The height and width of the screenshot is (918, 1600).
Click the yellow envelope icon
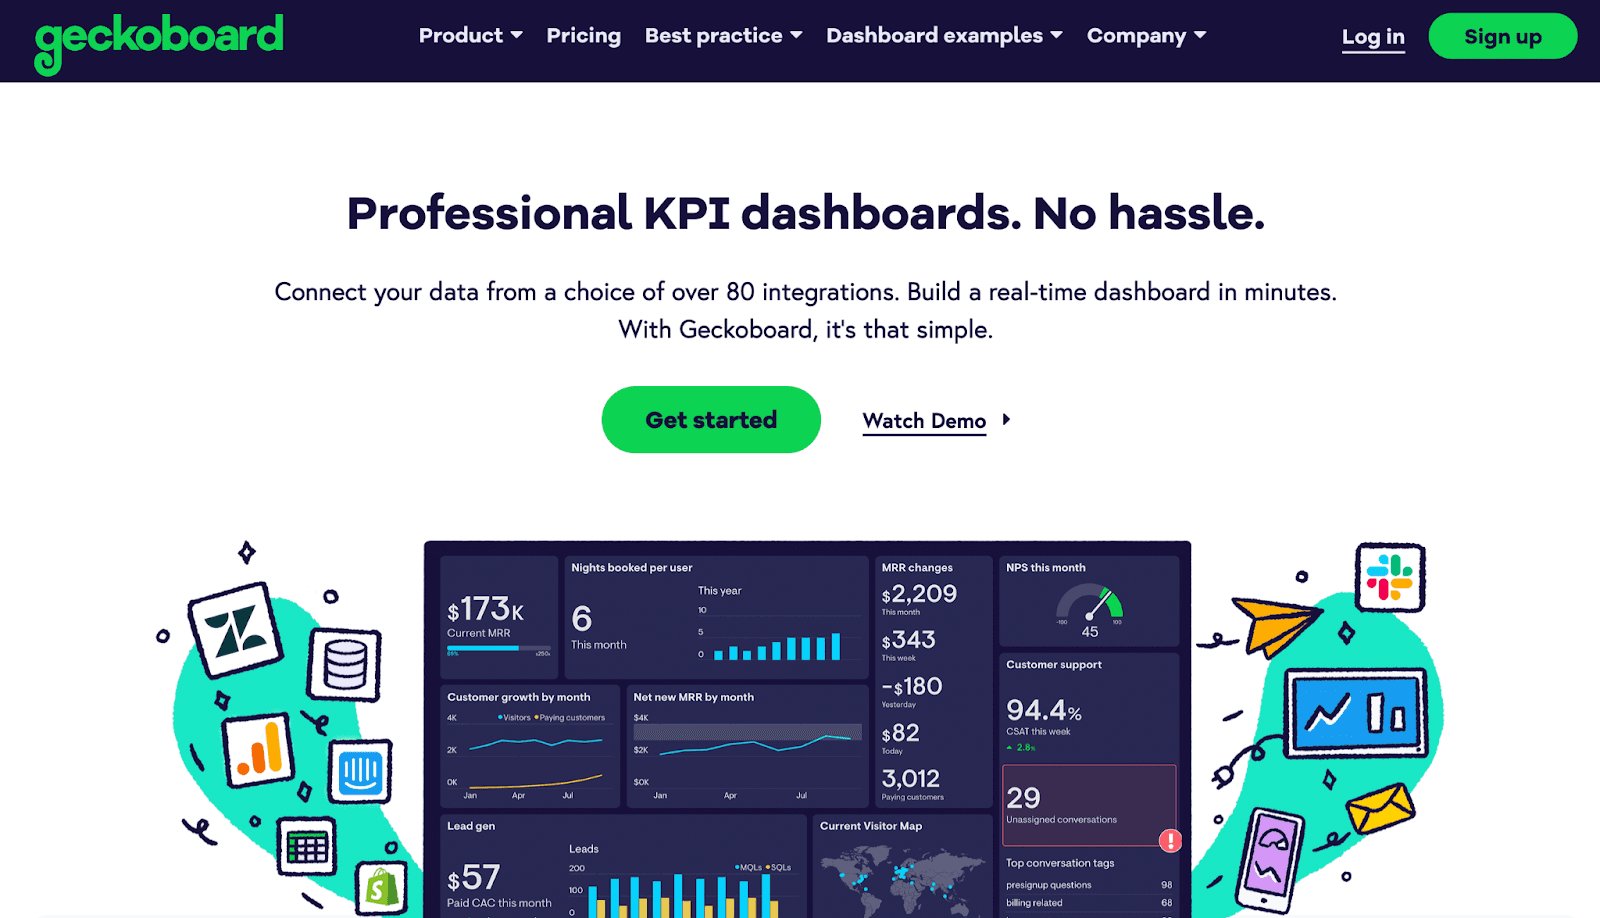coord(1381,808)
